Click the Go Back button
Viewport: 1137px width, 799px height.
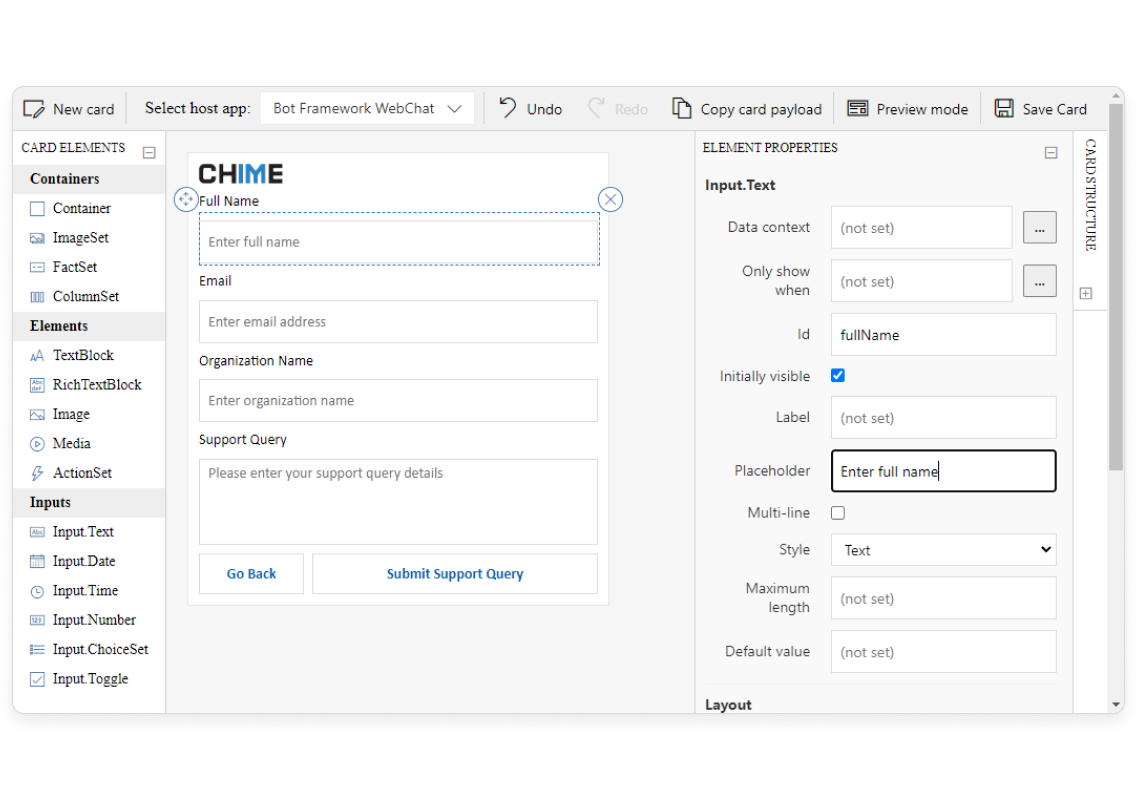coord(251,573)
